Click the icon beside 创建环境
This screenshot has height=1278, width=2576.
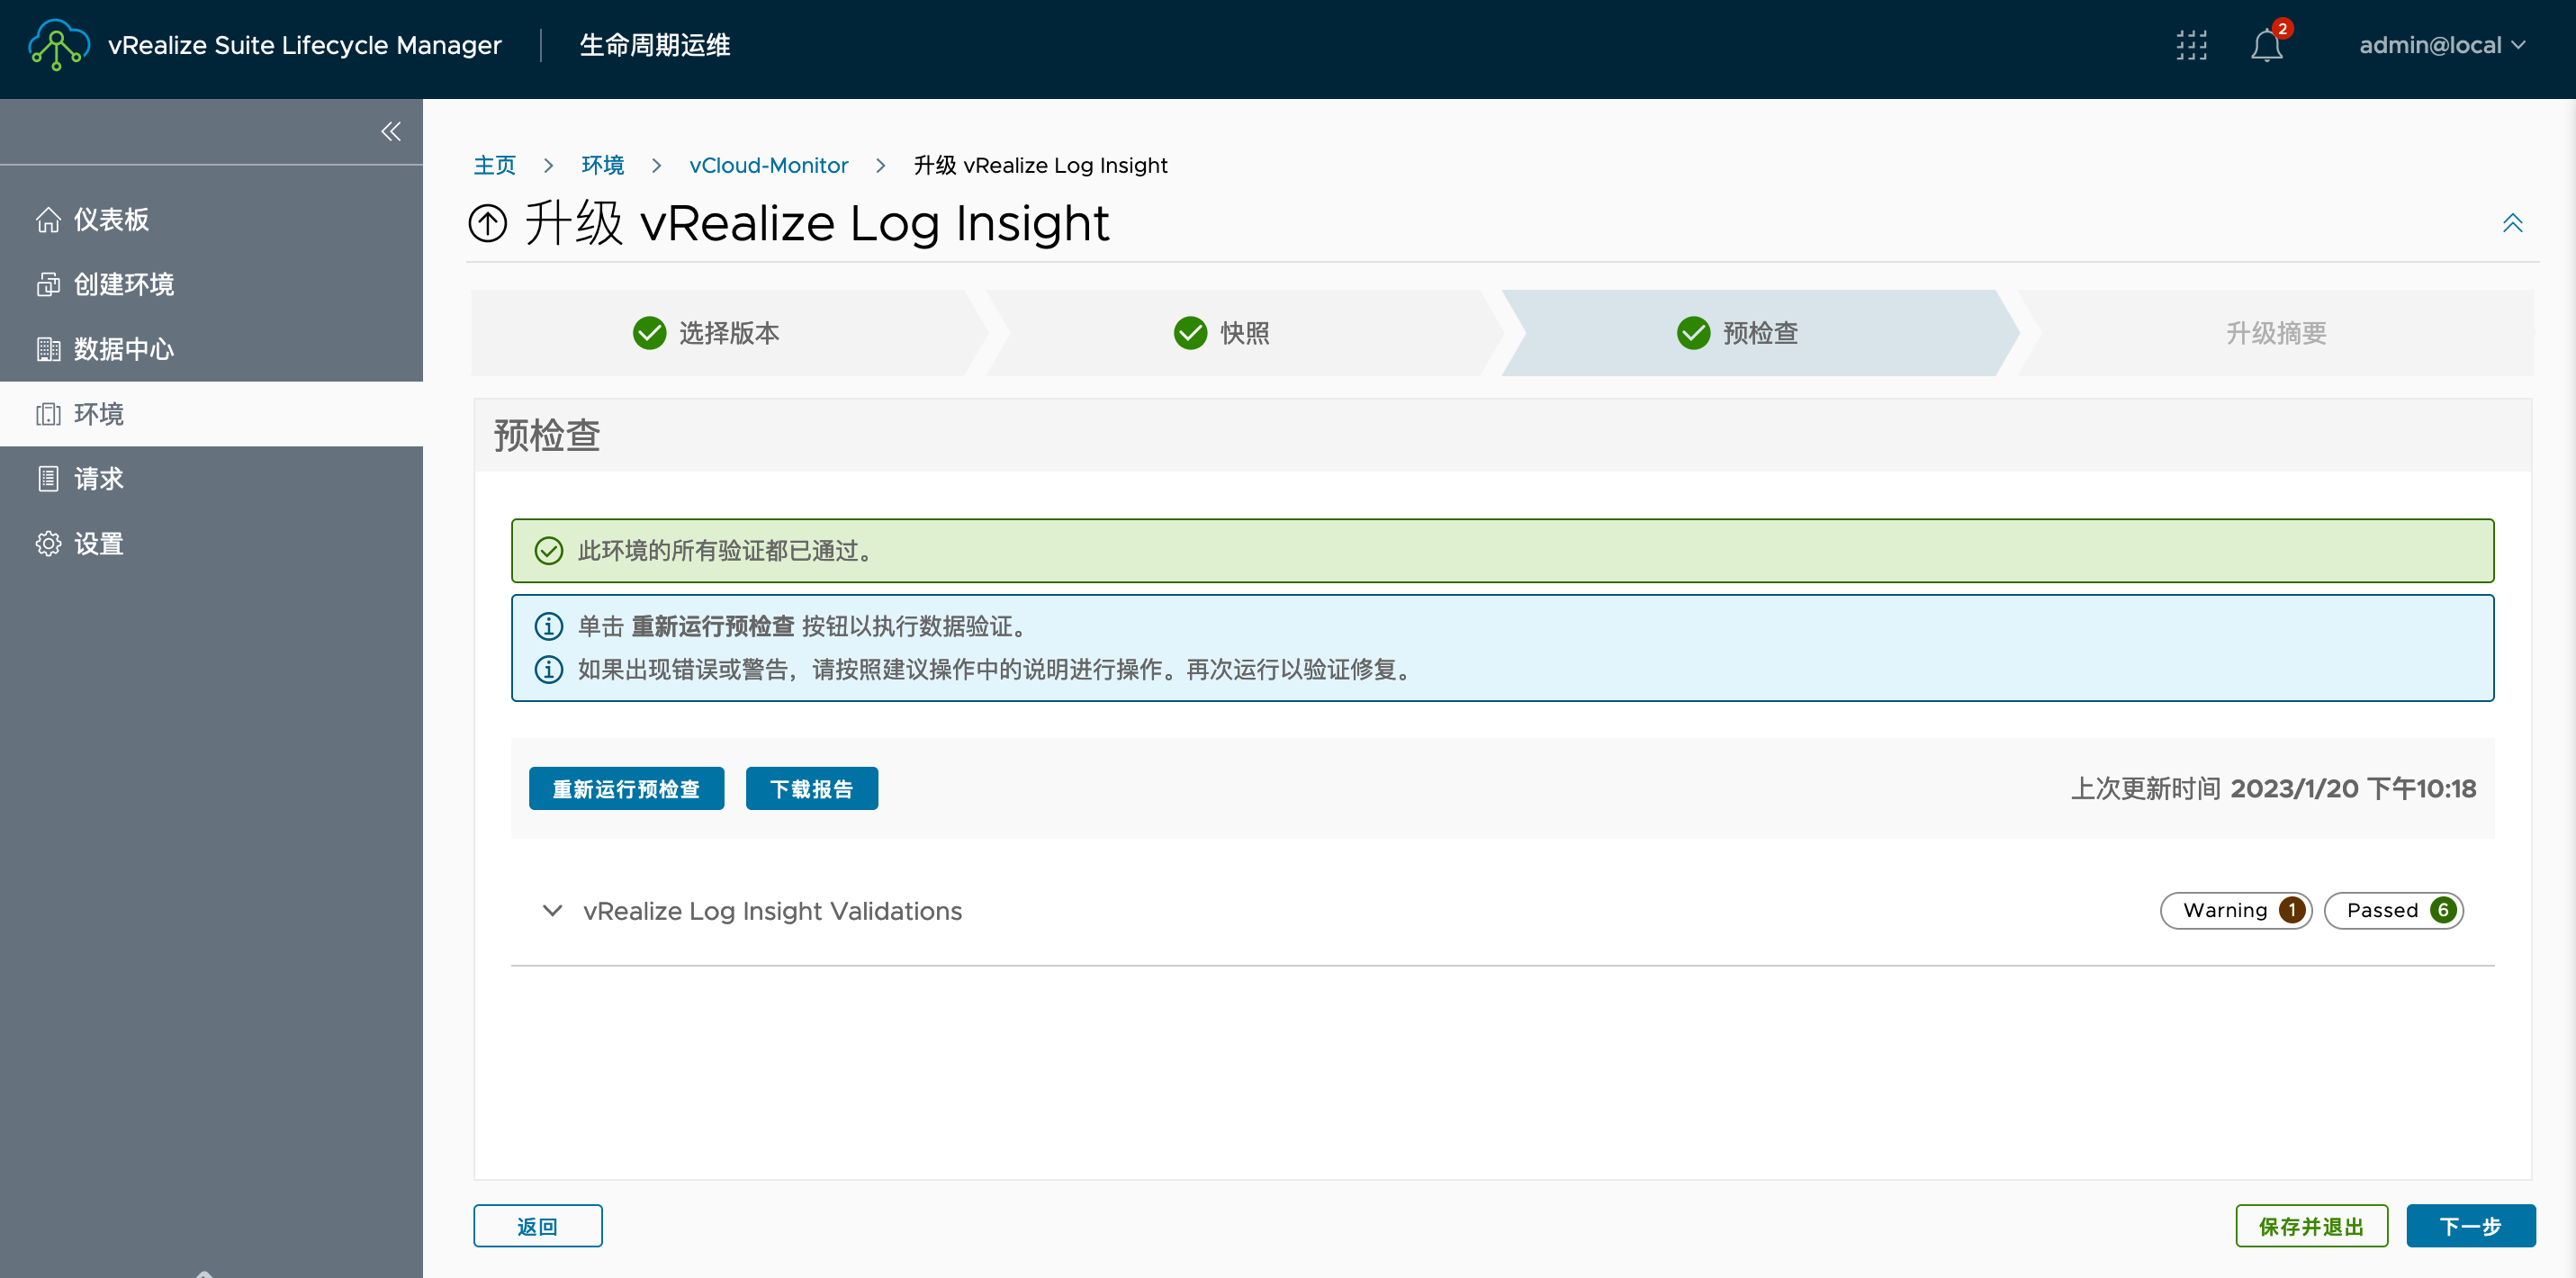coord(48,284)
